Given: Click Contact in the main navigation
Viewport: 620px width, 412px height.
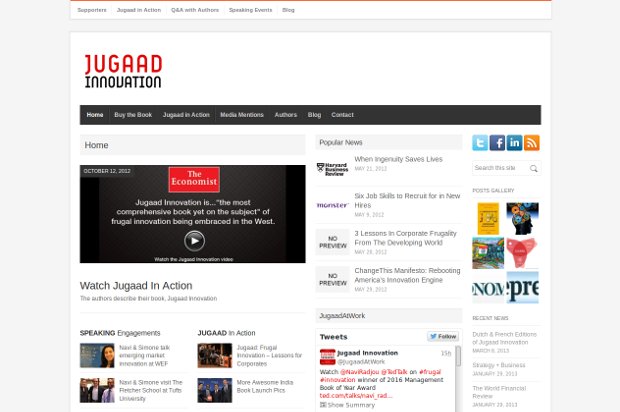Looking at the screenshot, I should click(342, 115).
